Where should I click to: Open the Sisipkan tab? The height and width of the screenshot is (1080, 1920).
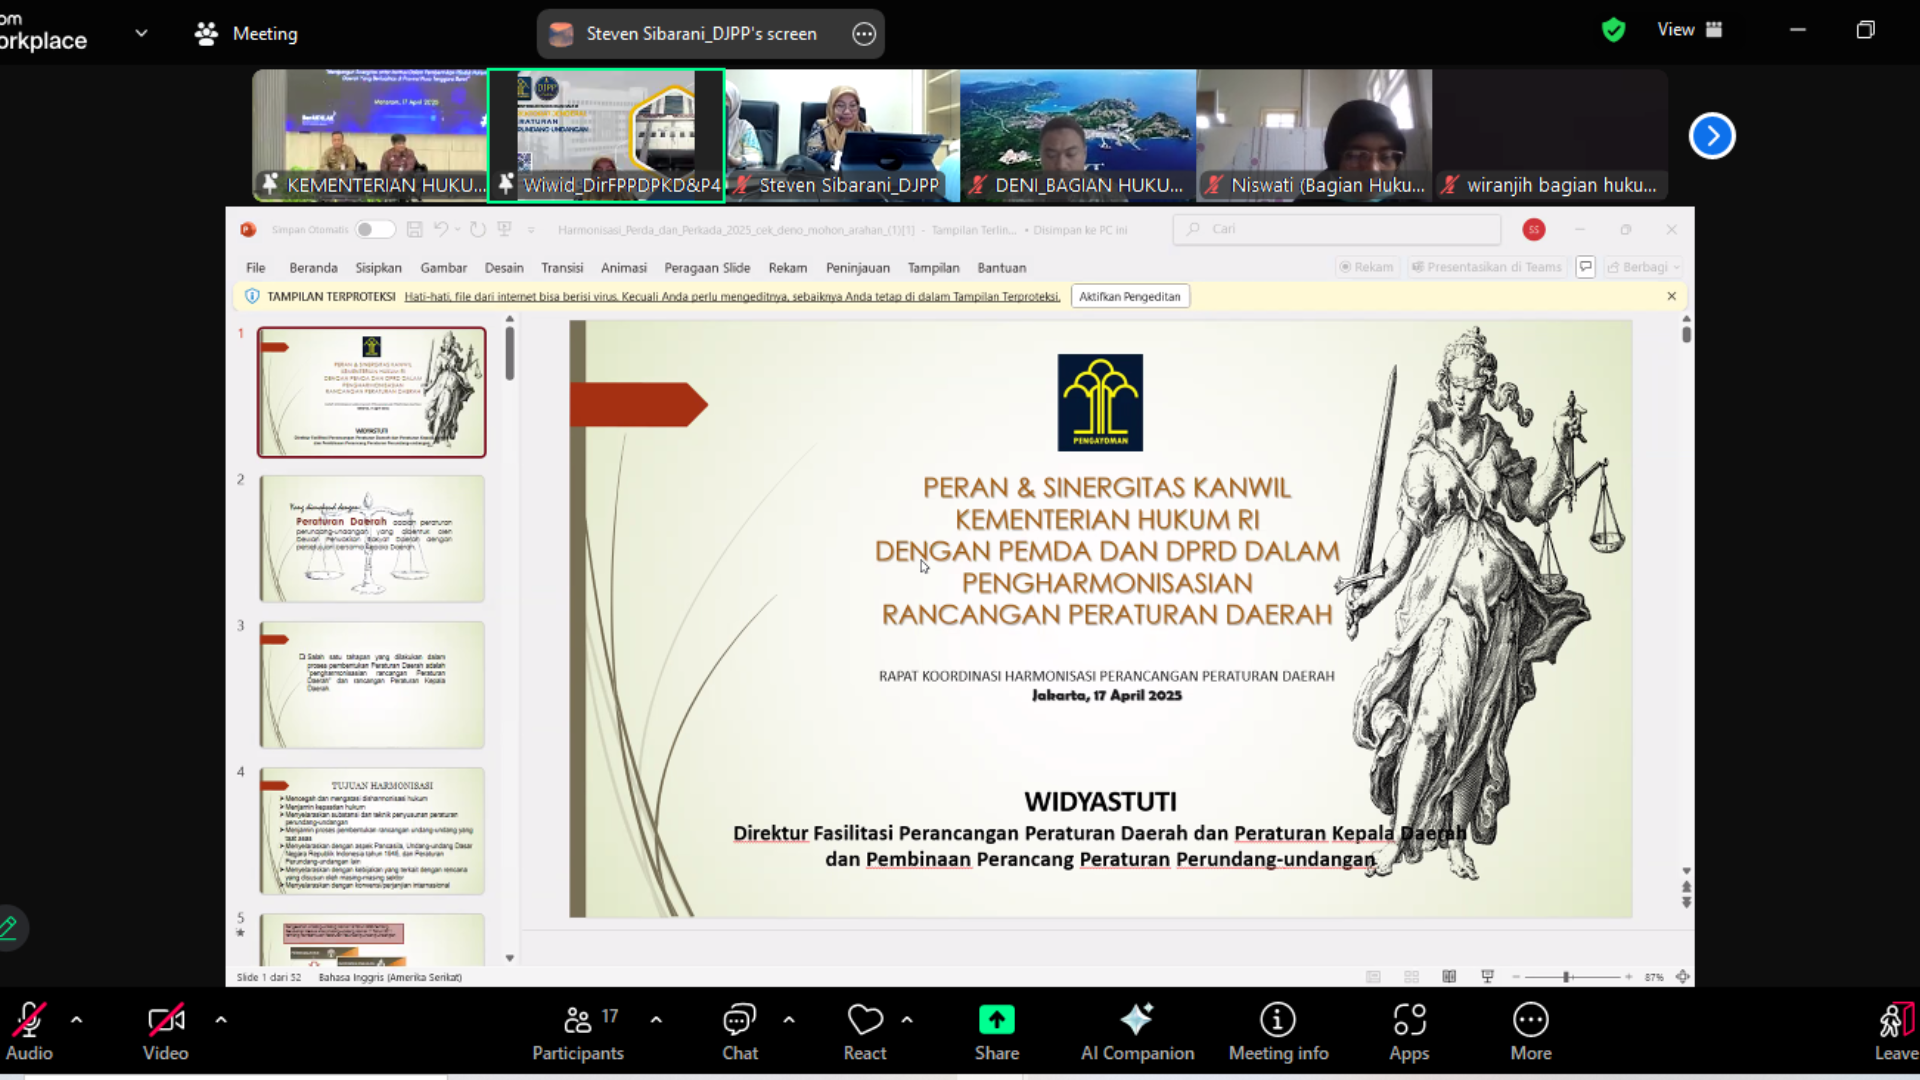378,268
